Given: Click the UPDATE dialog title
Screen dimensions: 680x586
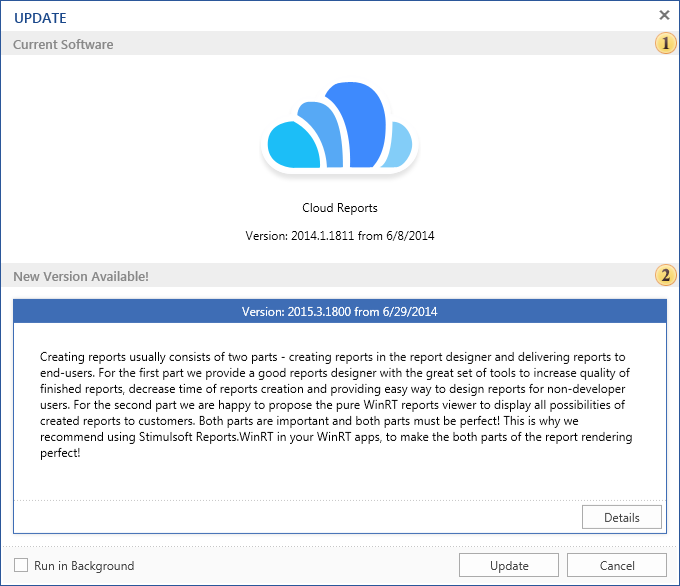Looking at the screenshot, I should (x=41, y=16).
